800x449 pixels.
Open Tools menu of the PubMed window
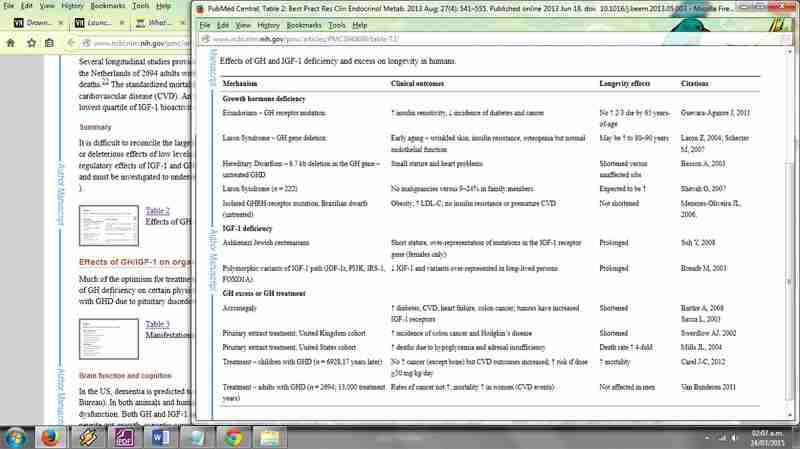[x=337, y=25]
